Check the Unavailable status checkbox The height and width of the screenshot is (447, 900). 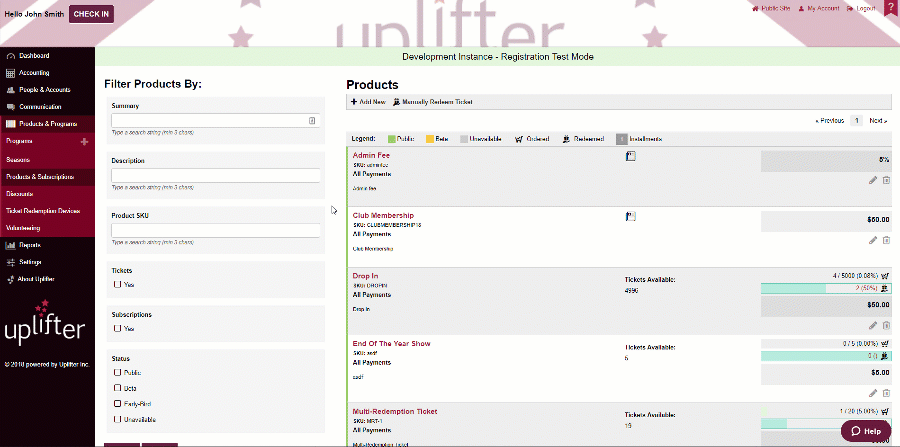click(x=118, y=419)
